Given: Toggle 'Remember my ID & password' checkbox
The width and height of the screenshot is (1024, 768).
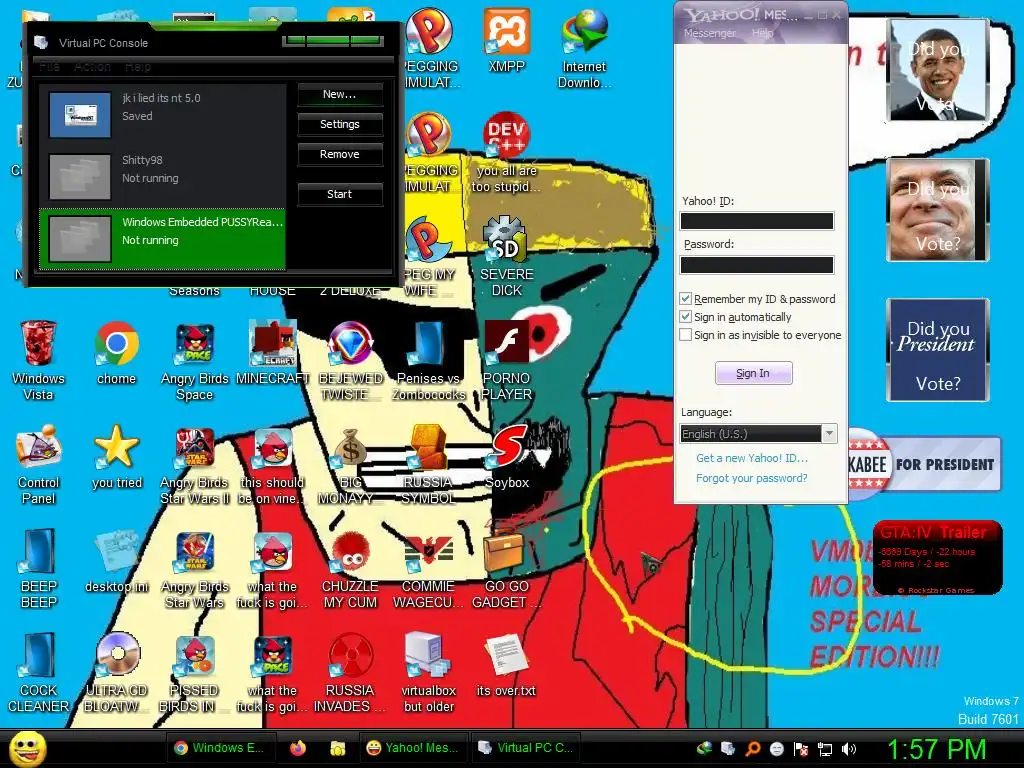Looking at the screenshot, I should (x=685, y=298).
